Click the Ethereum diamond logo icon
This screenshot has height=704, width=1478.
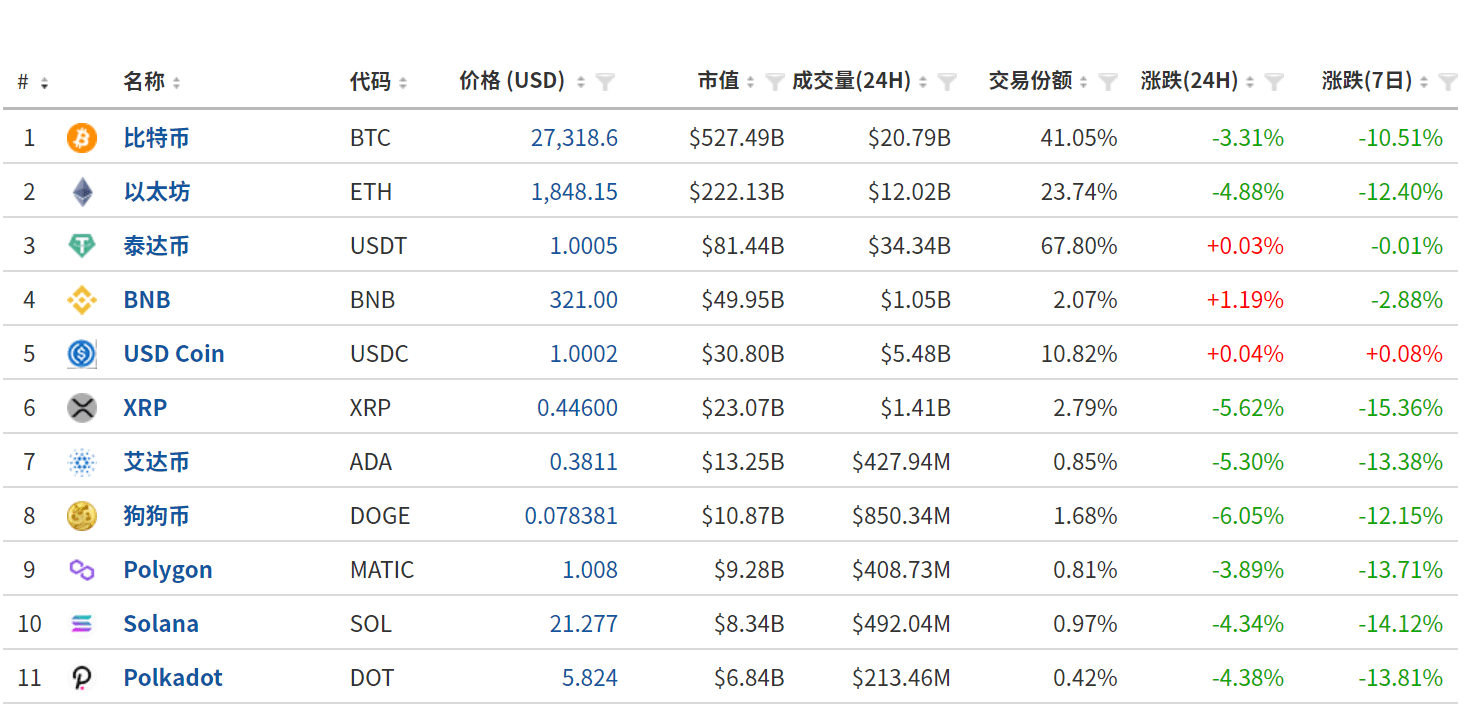pos(82,192)
